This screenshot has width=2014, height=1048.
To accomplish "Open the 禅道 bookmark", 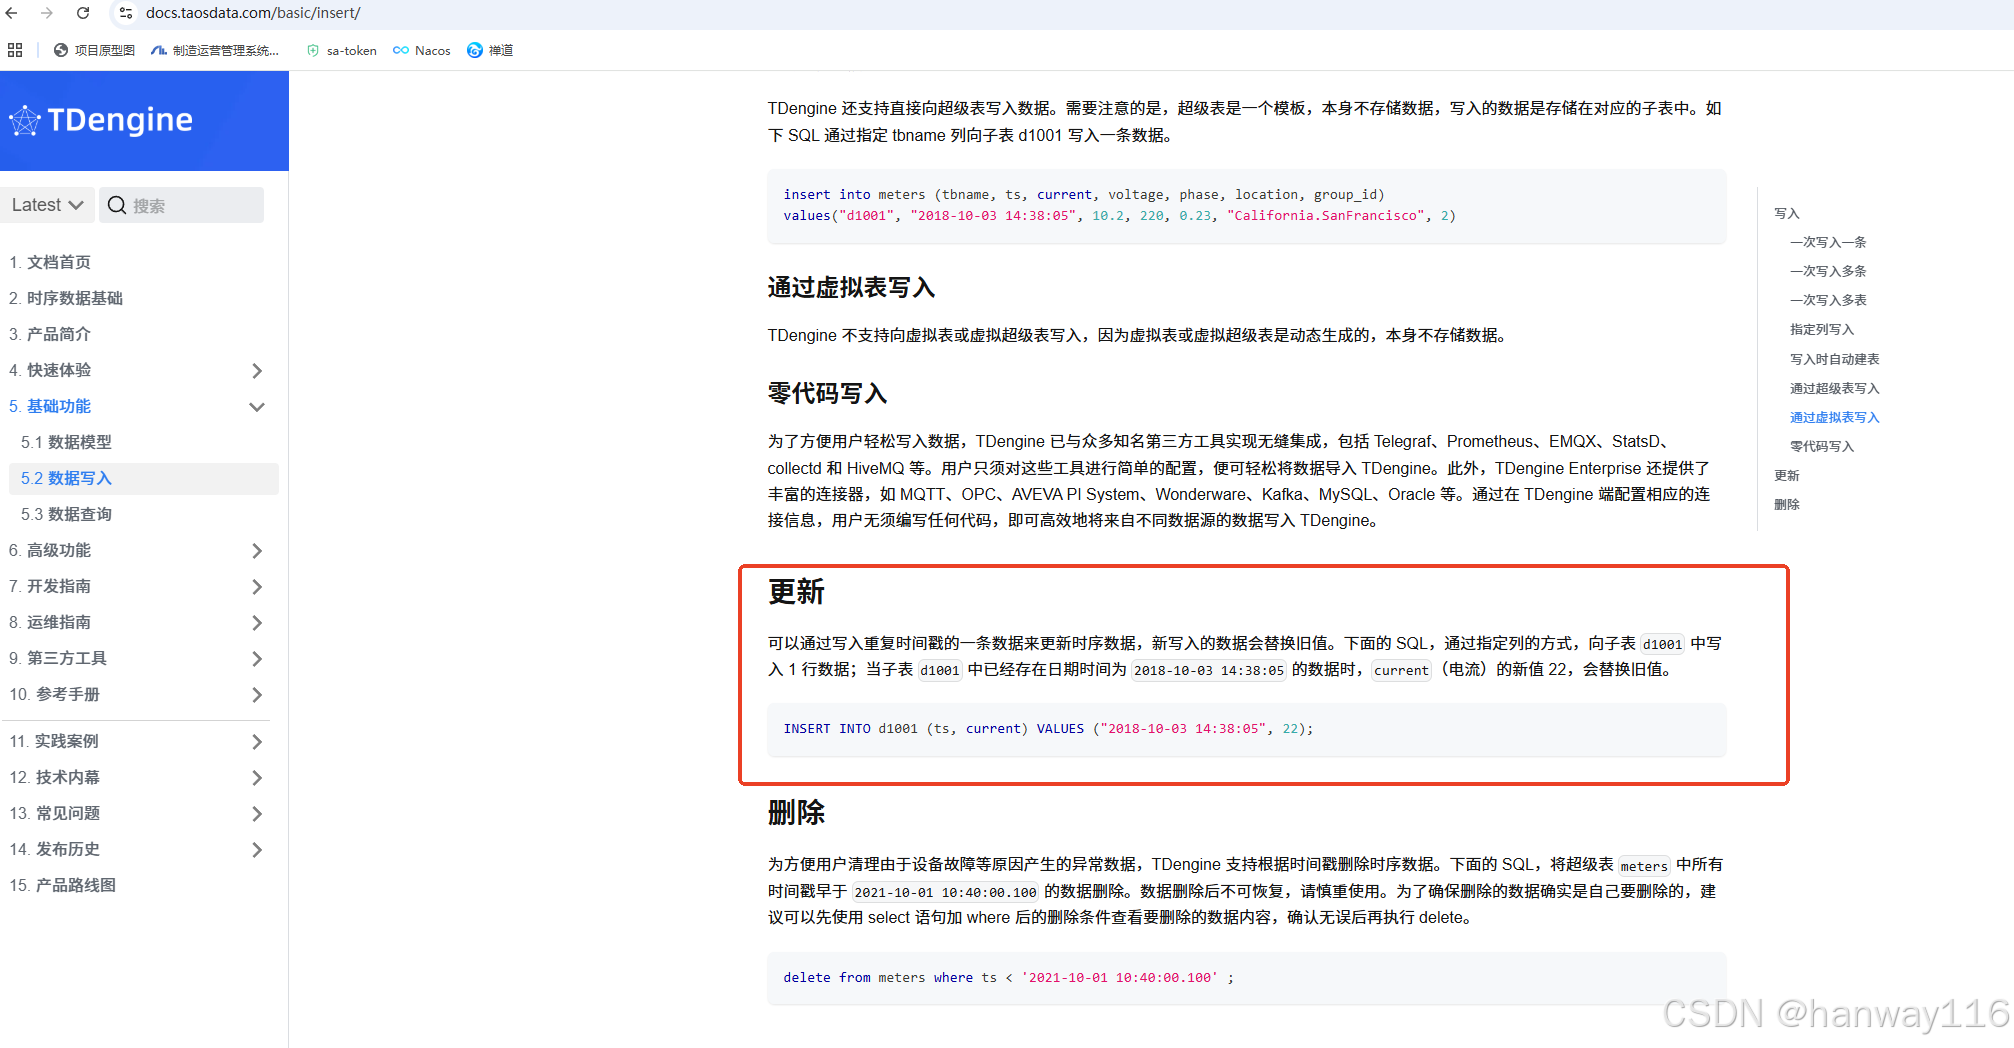I will [490, 50].
